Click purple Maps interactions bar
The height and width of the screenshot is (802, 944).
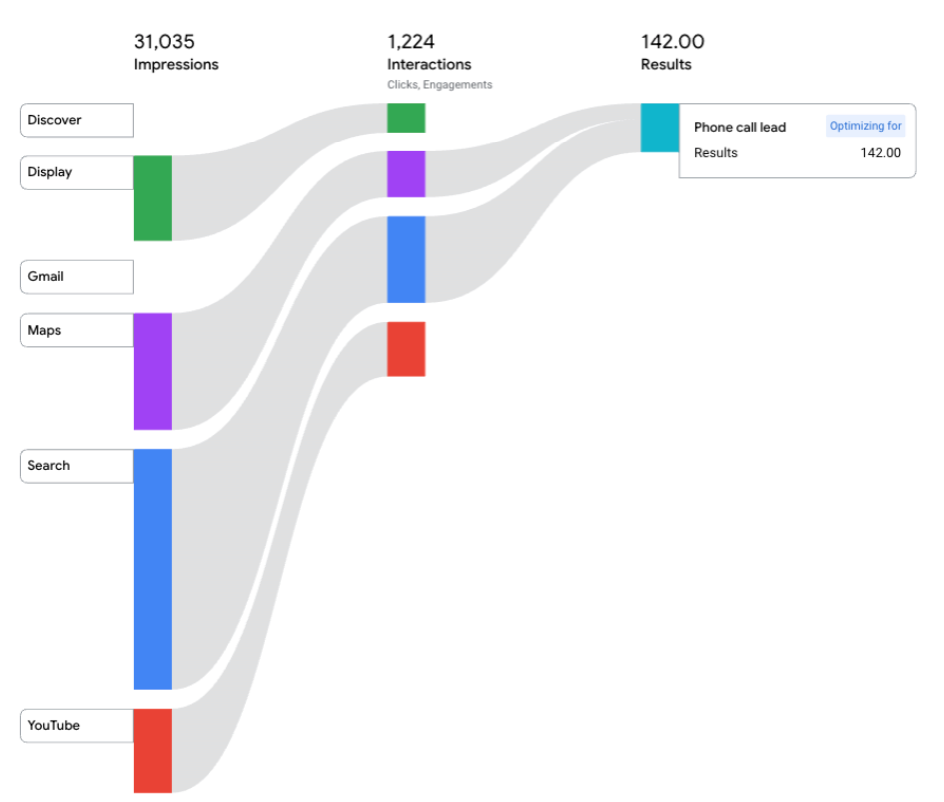point(406,174)
